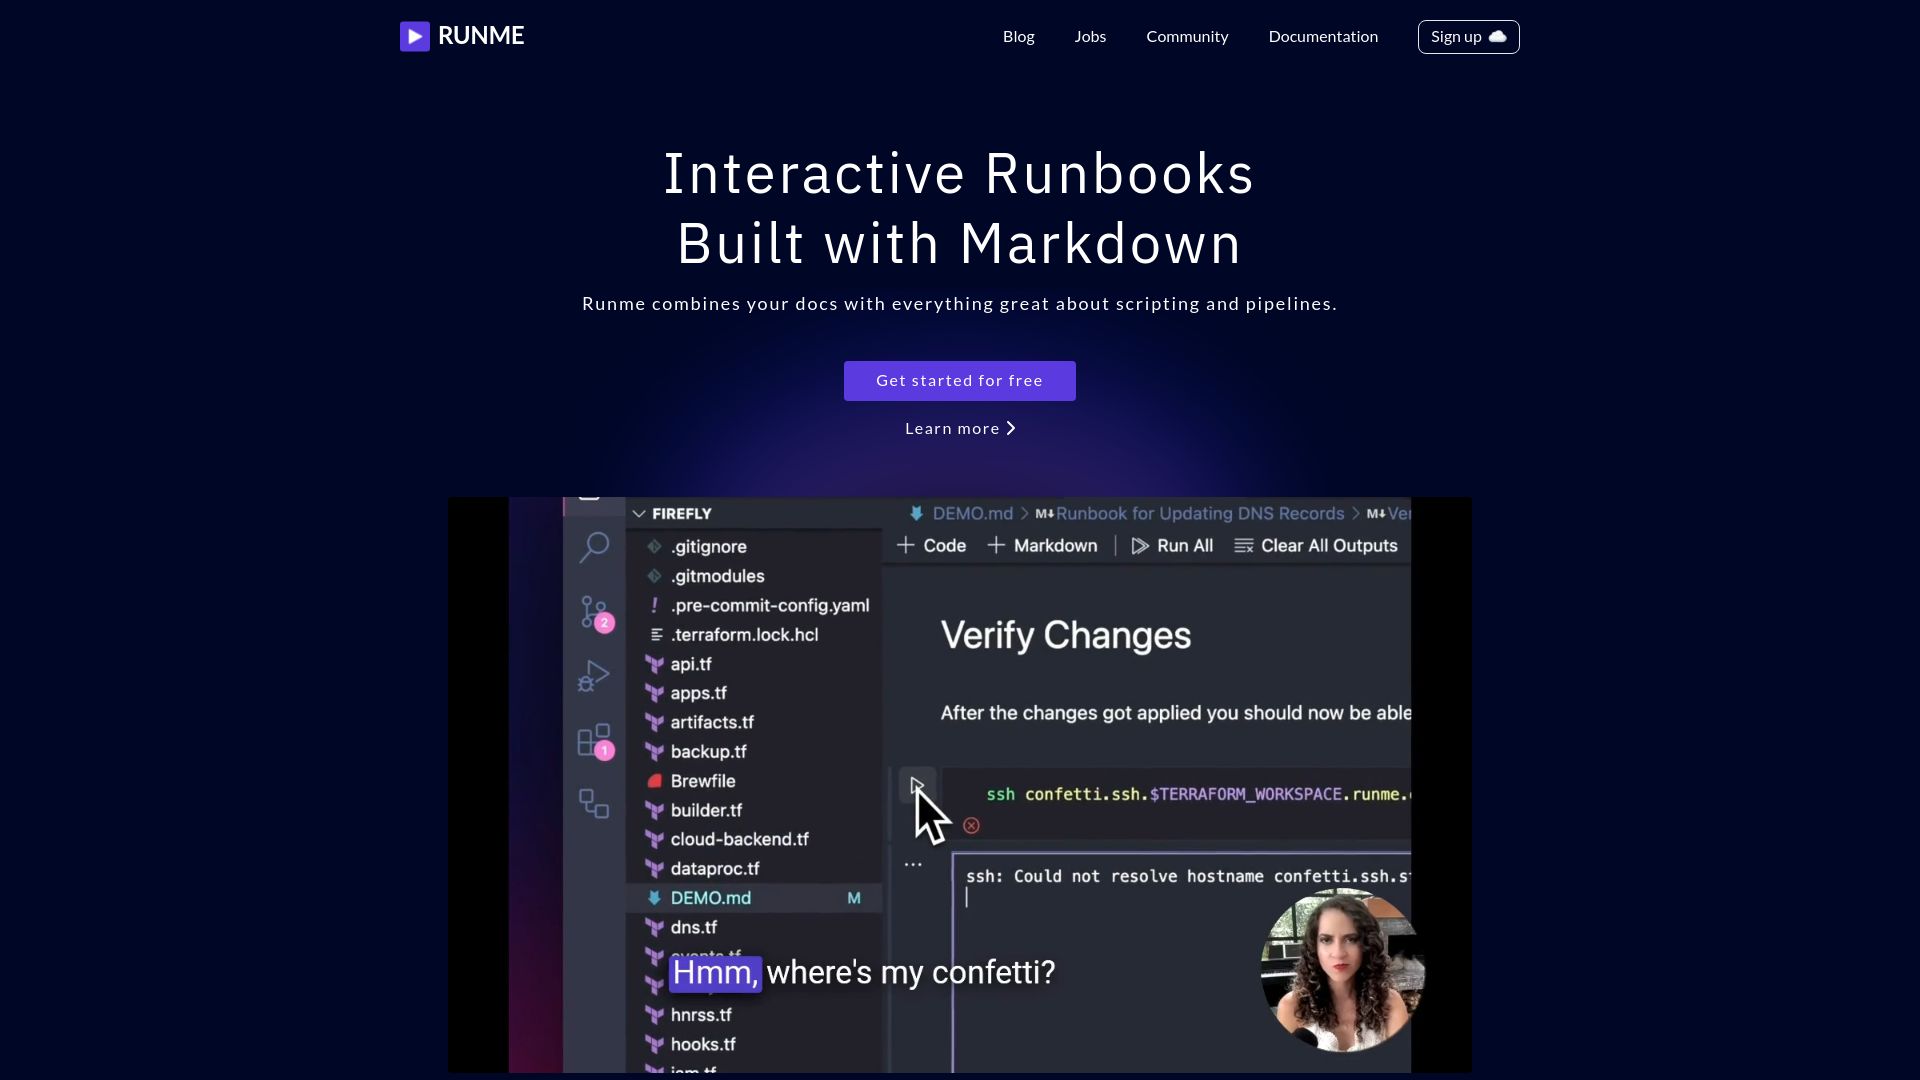The image size is (1920, 1080).
Task: Select the DEMO.md file
Action: coord(754,898)
